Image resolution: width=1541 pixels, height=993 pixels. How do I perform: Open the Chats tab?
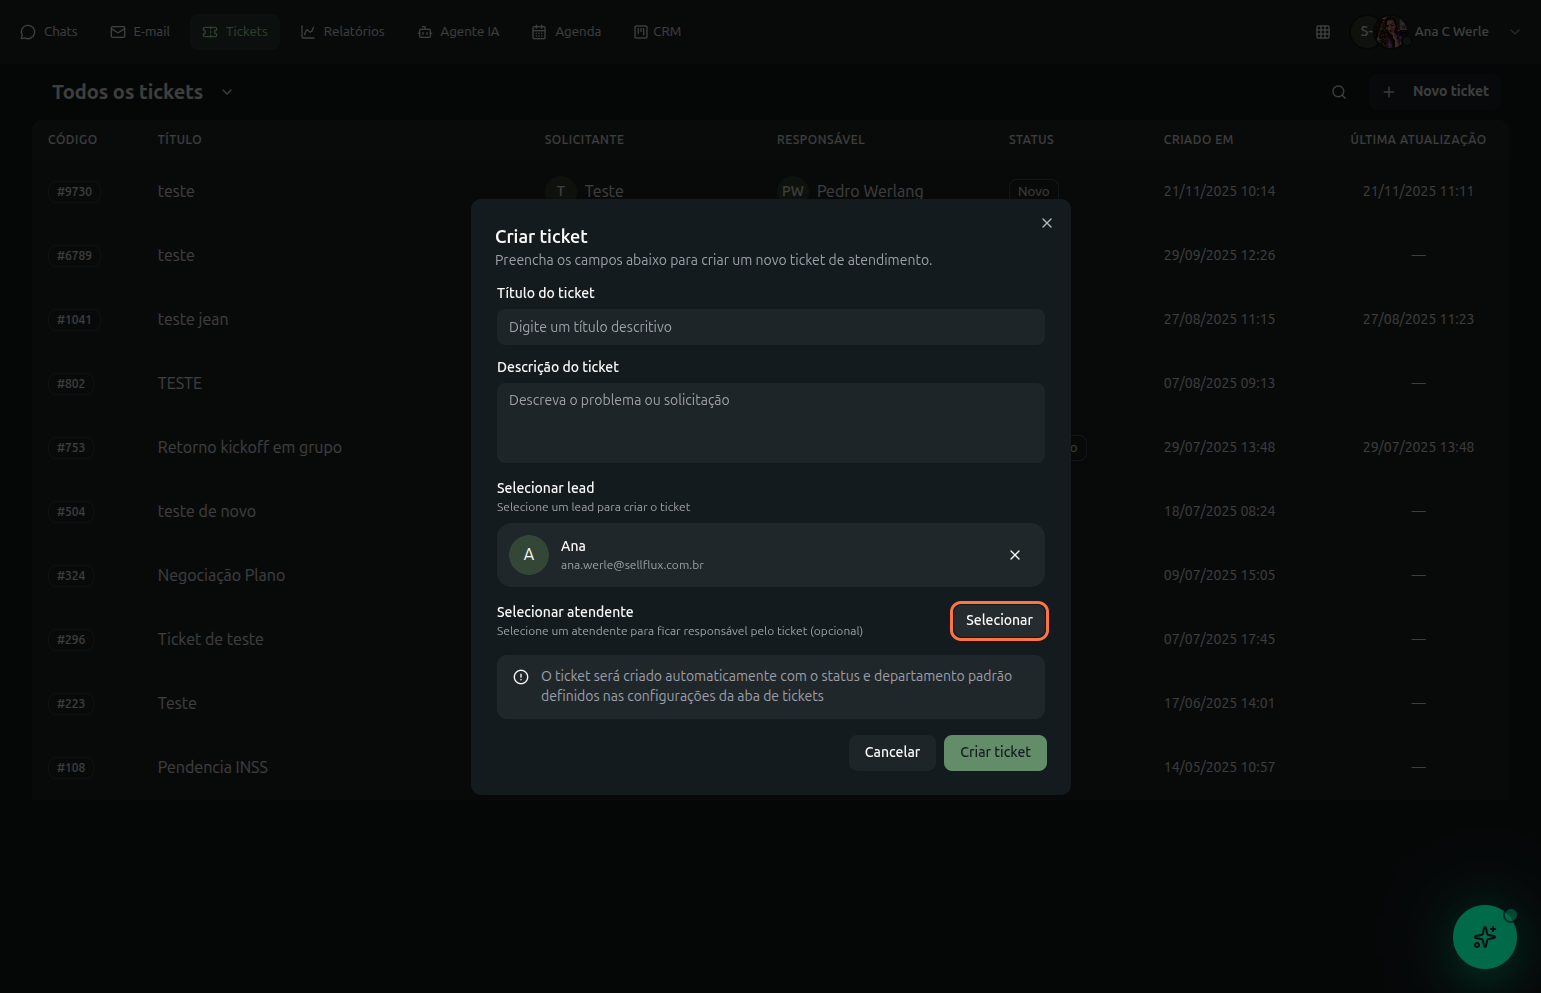(x=49, y=32)
